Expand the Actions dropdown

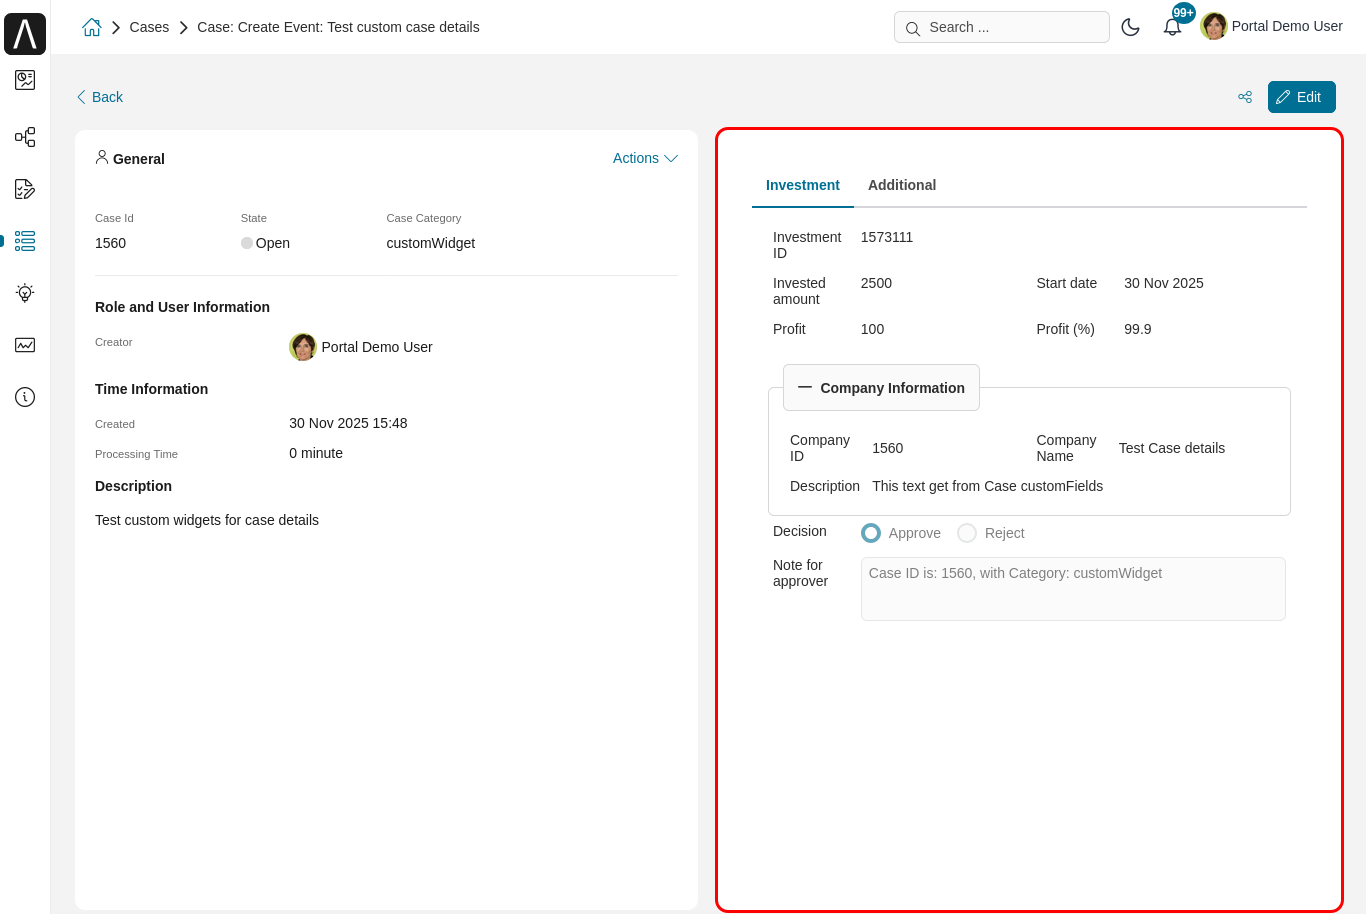click(x=645, y=158)
